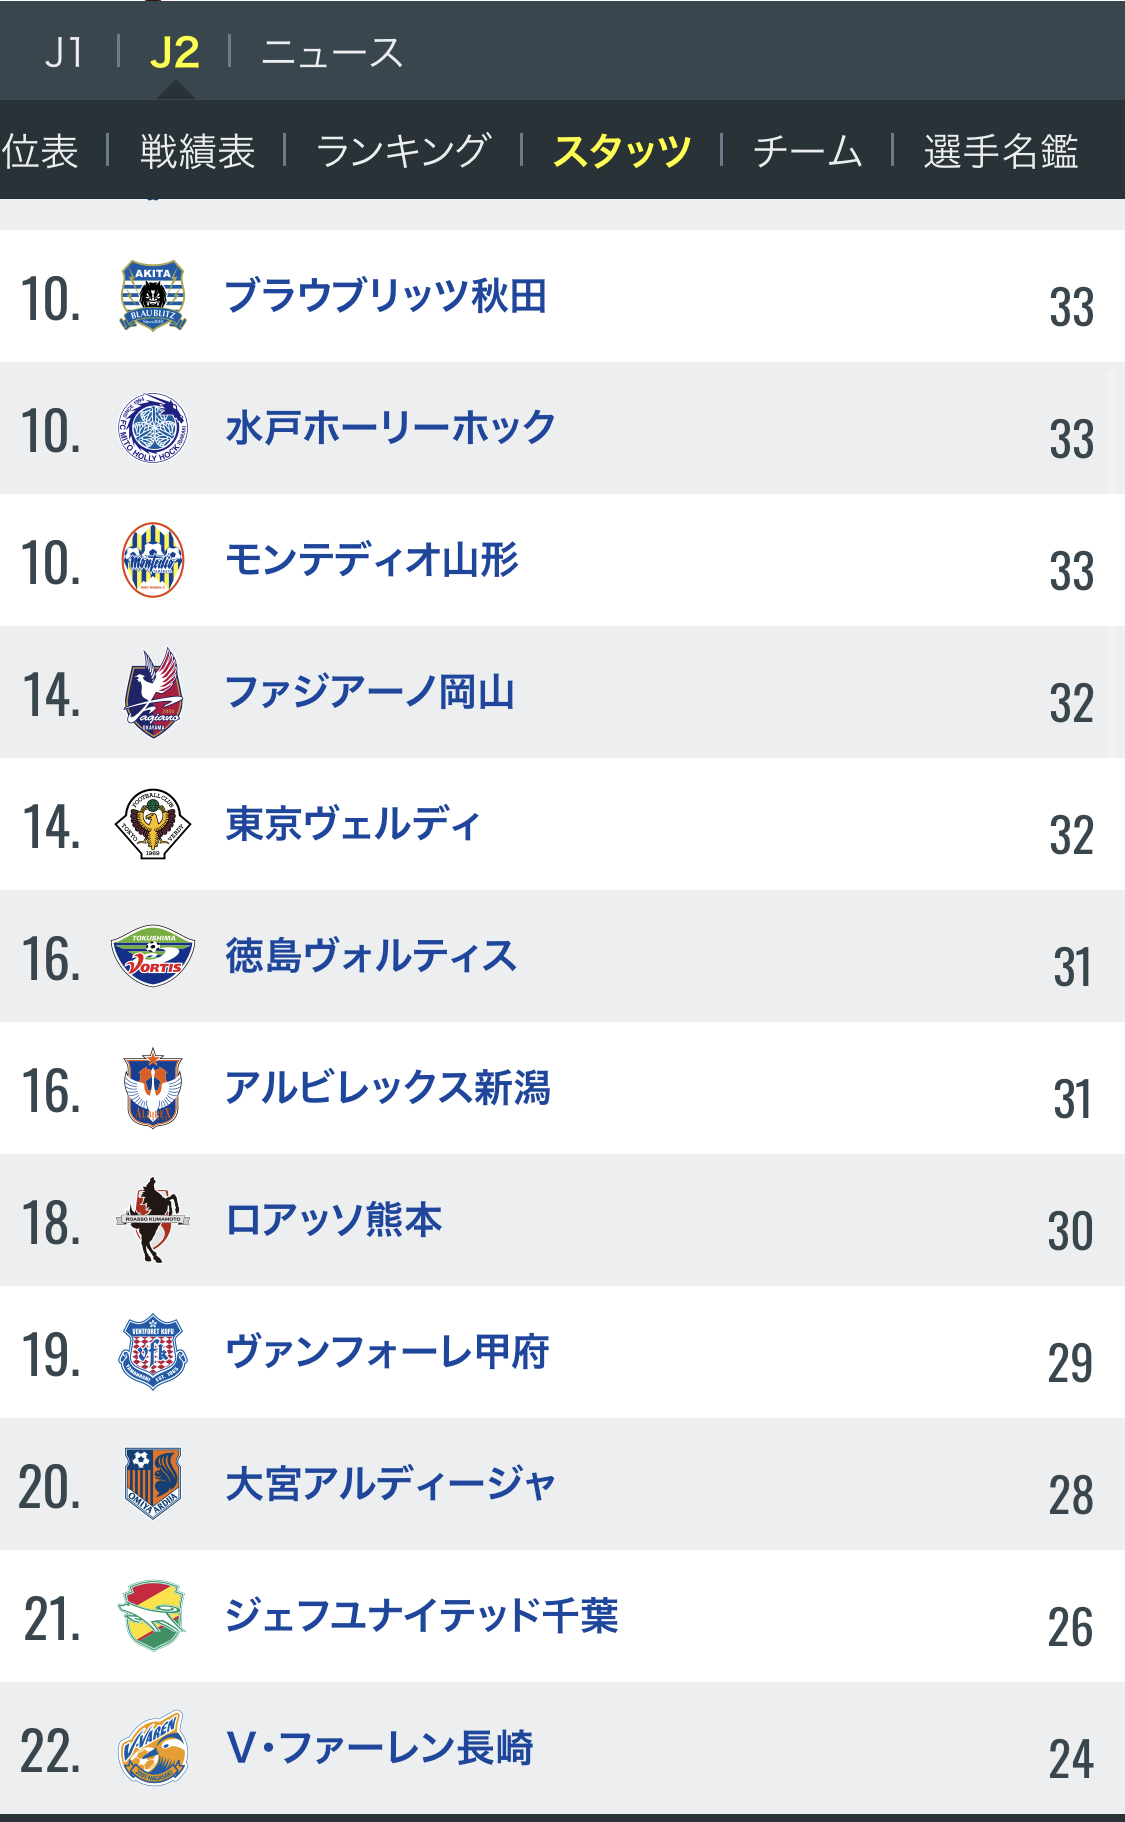Click the JEF United Chiba logo
Viewport: 1125px width, 1822px height.
pyautogui.click(x=153, y=1616)
